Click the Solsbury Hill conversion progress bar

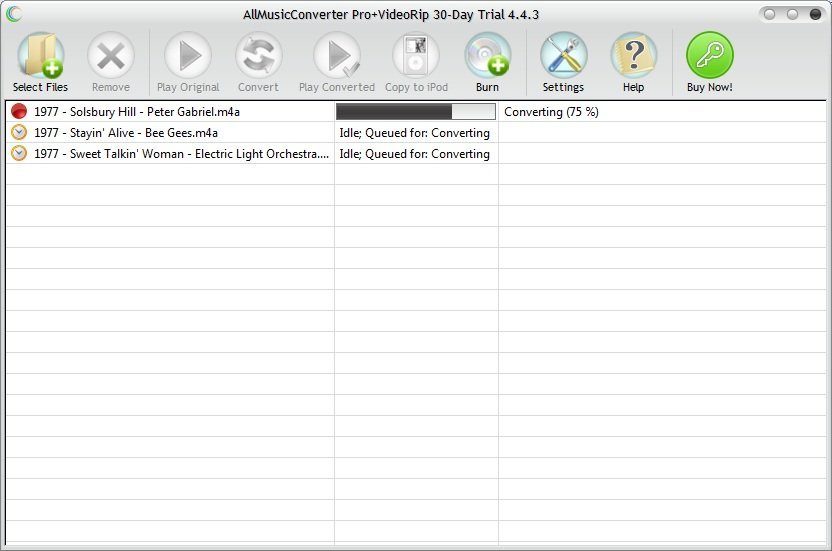click(416, 111)
